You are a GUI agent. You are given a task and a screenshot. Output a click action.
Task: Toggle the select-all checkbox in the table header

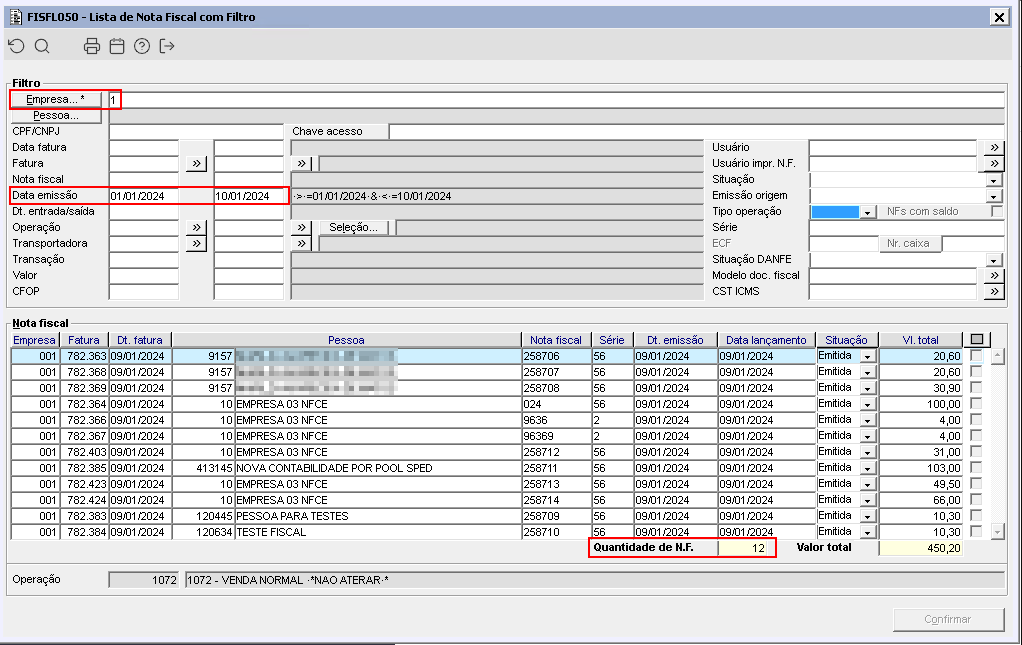(976, 340)
